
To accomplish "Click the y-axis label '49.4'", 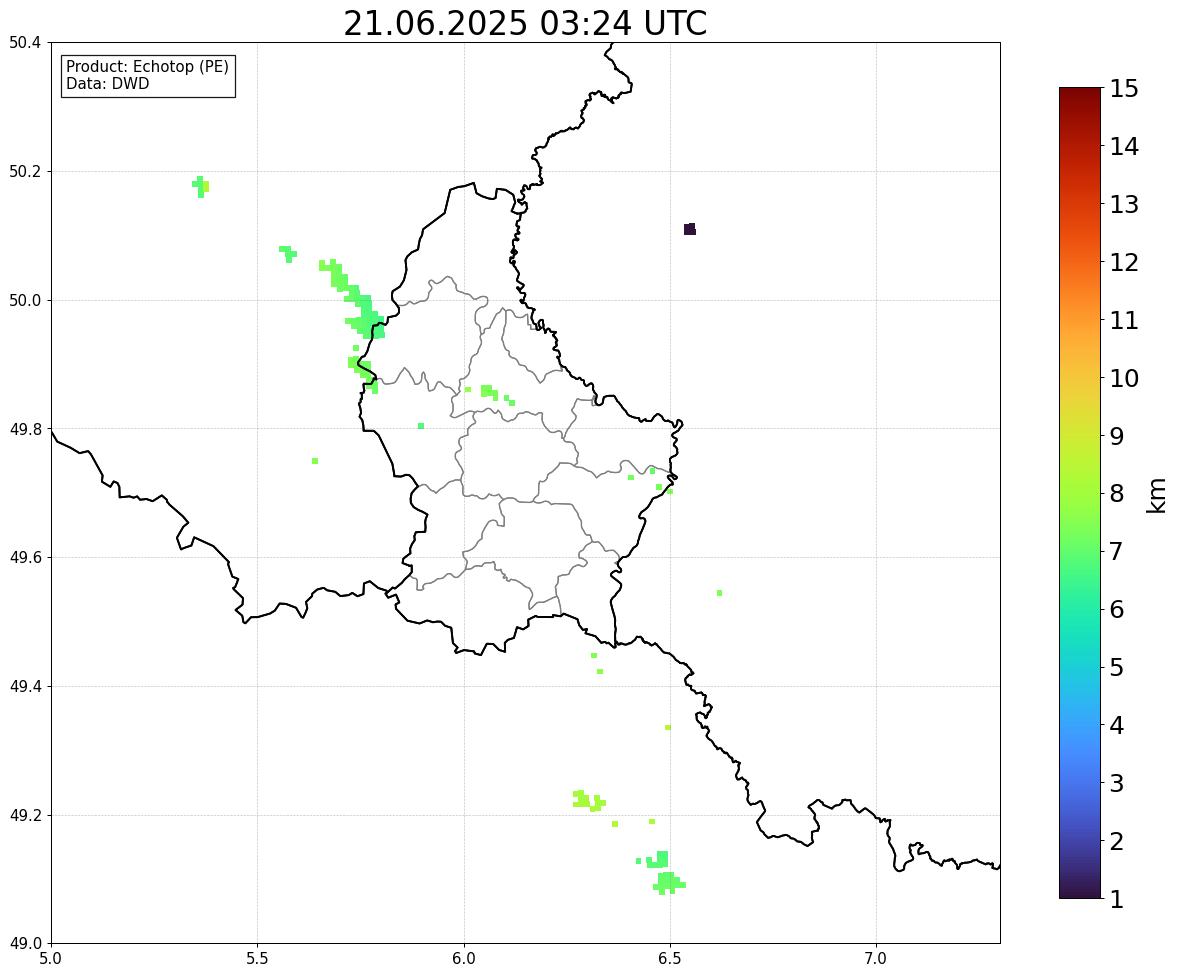I will tap(25, 686).
